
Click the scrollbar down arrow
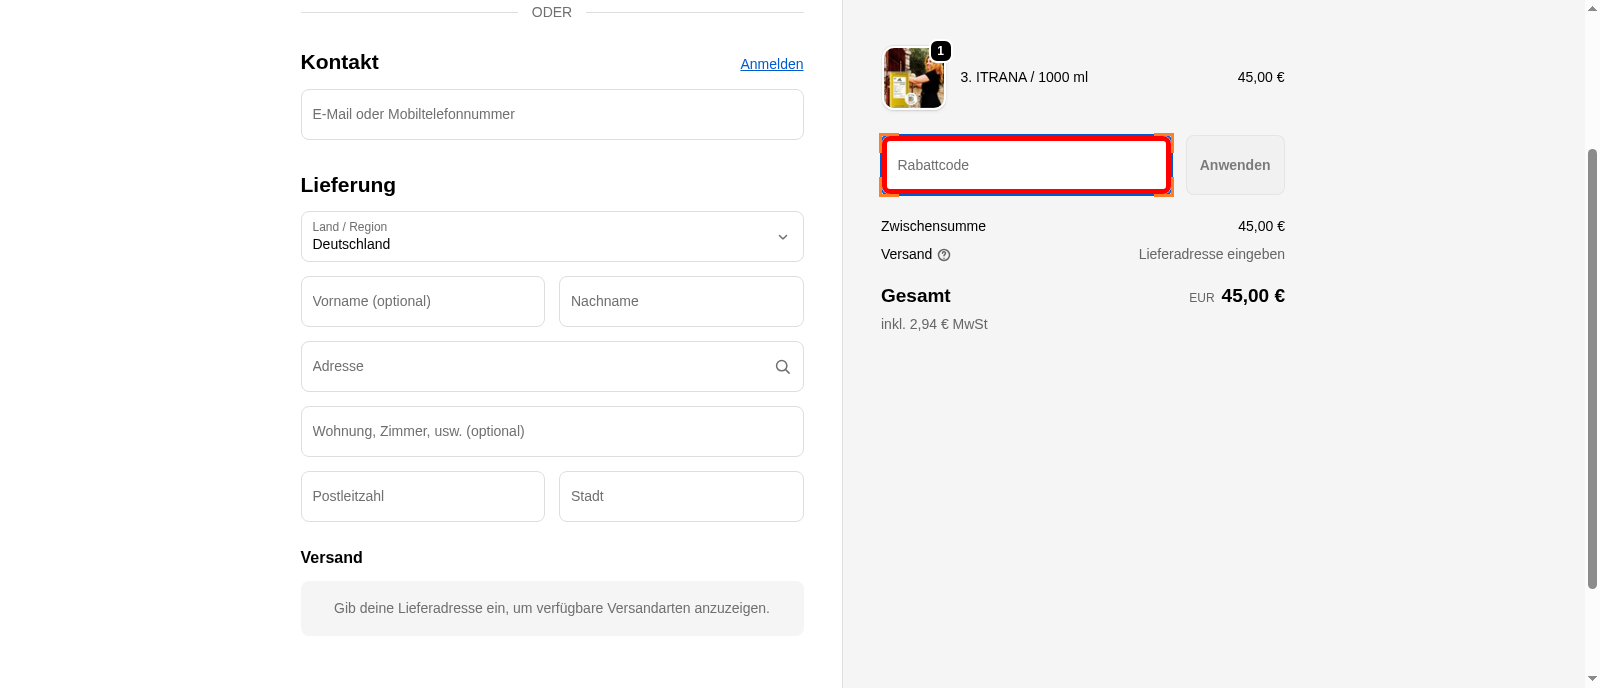pyautogui.click(x=1592, y=679)
